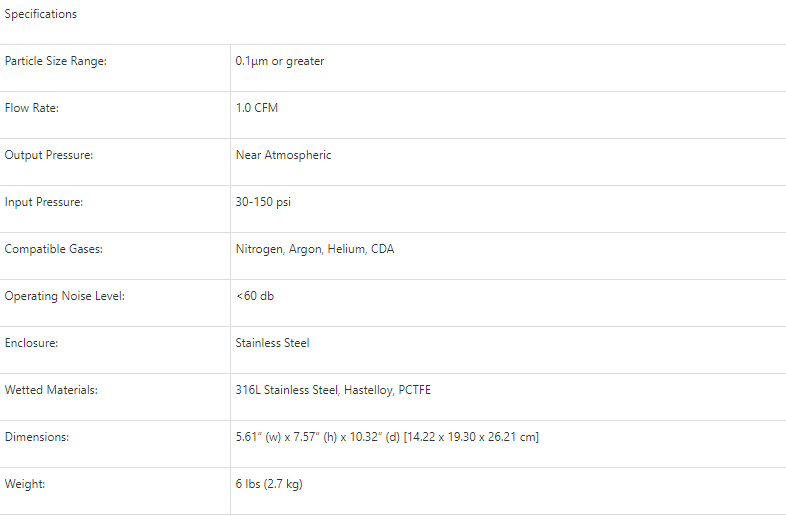786x516 pixels.
Task: Select the 'Compatible Gases:' label
Action: (x=54, y=249)
